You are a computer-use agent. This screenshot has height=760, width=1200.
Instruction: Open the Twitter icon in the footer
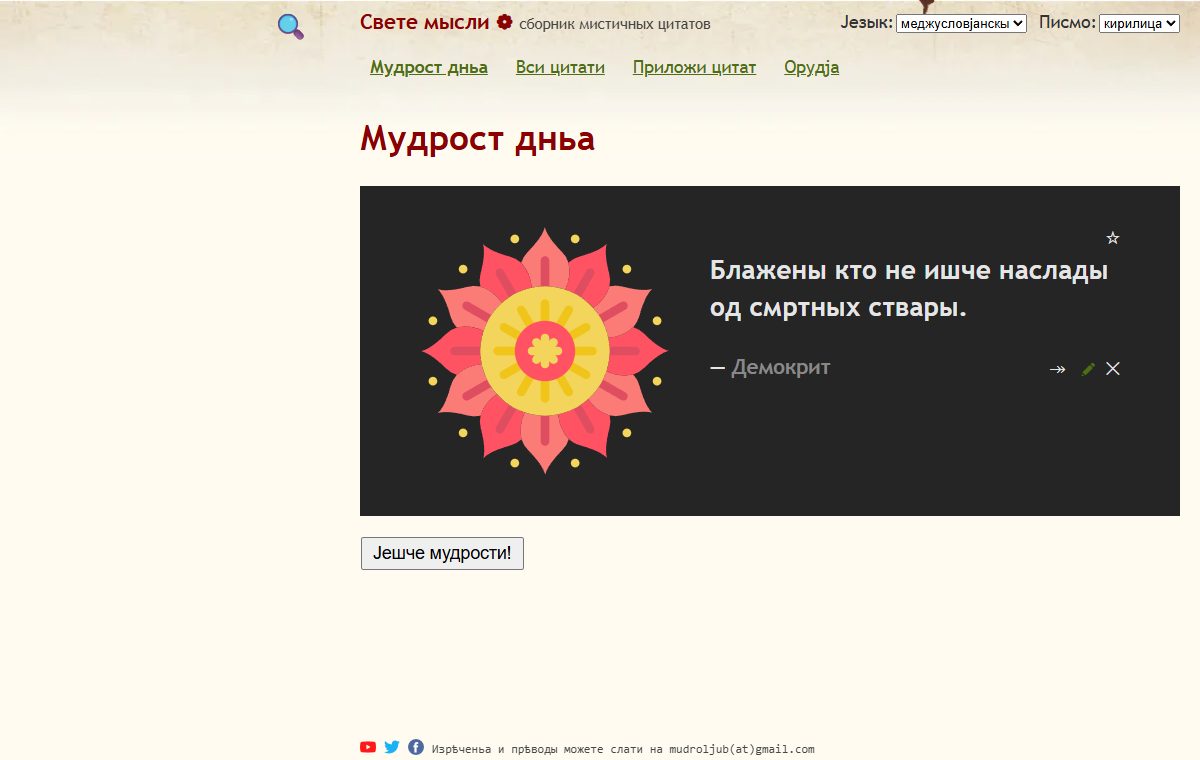pos(392,747)
